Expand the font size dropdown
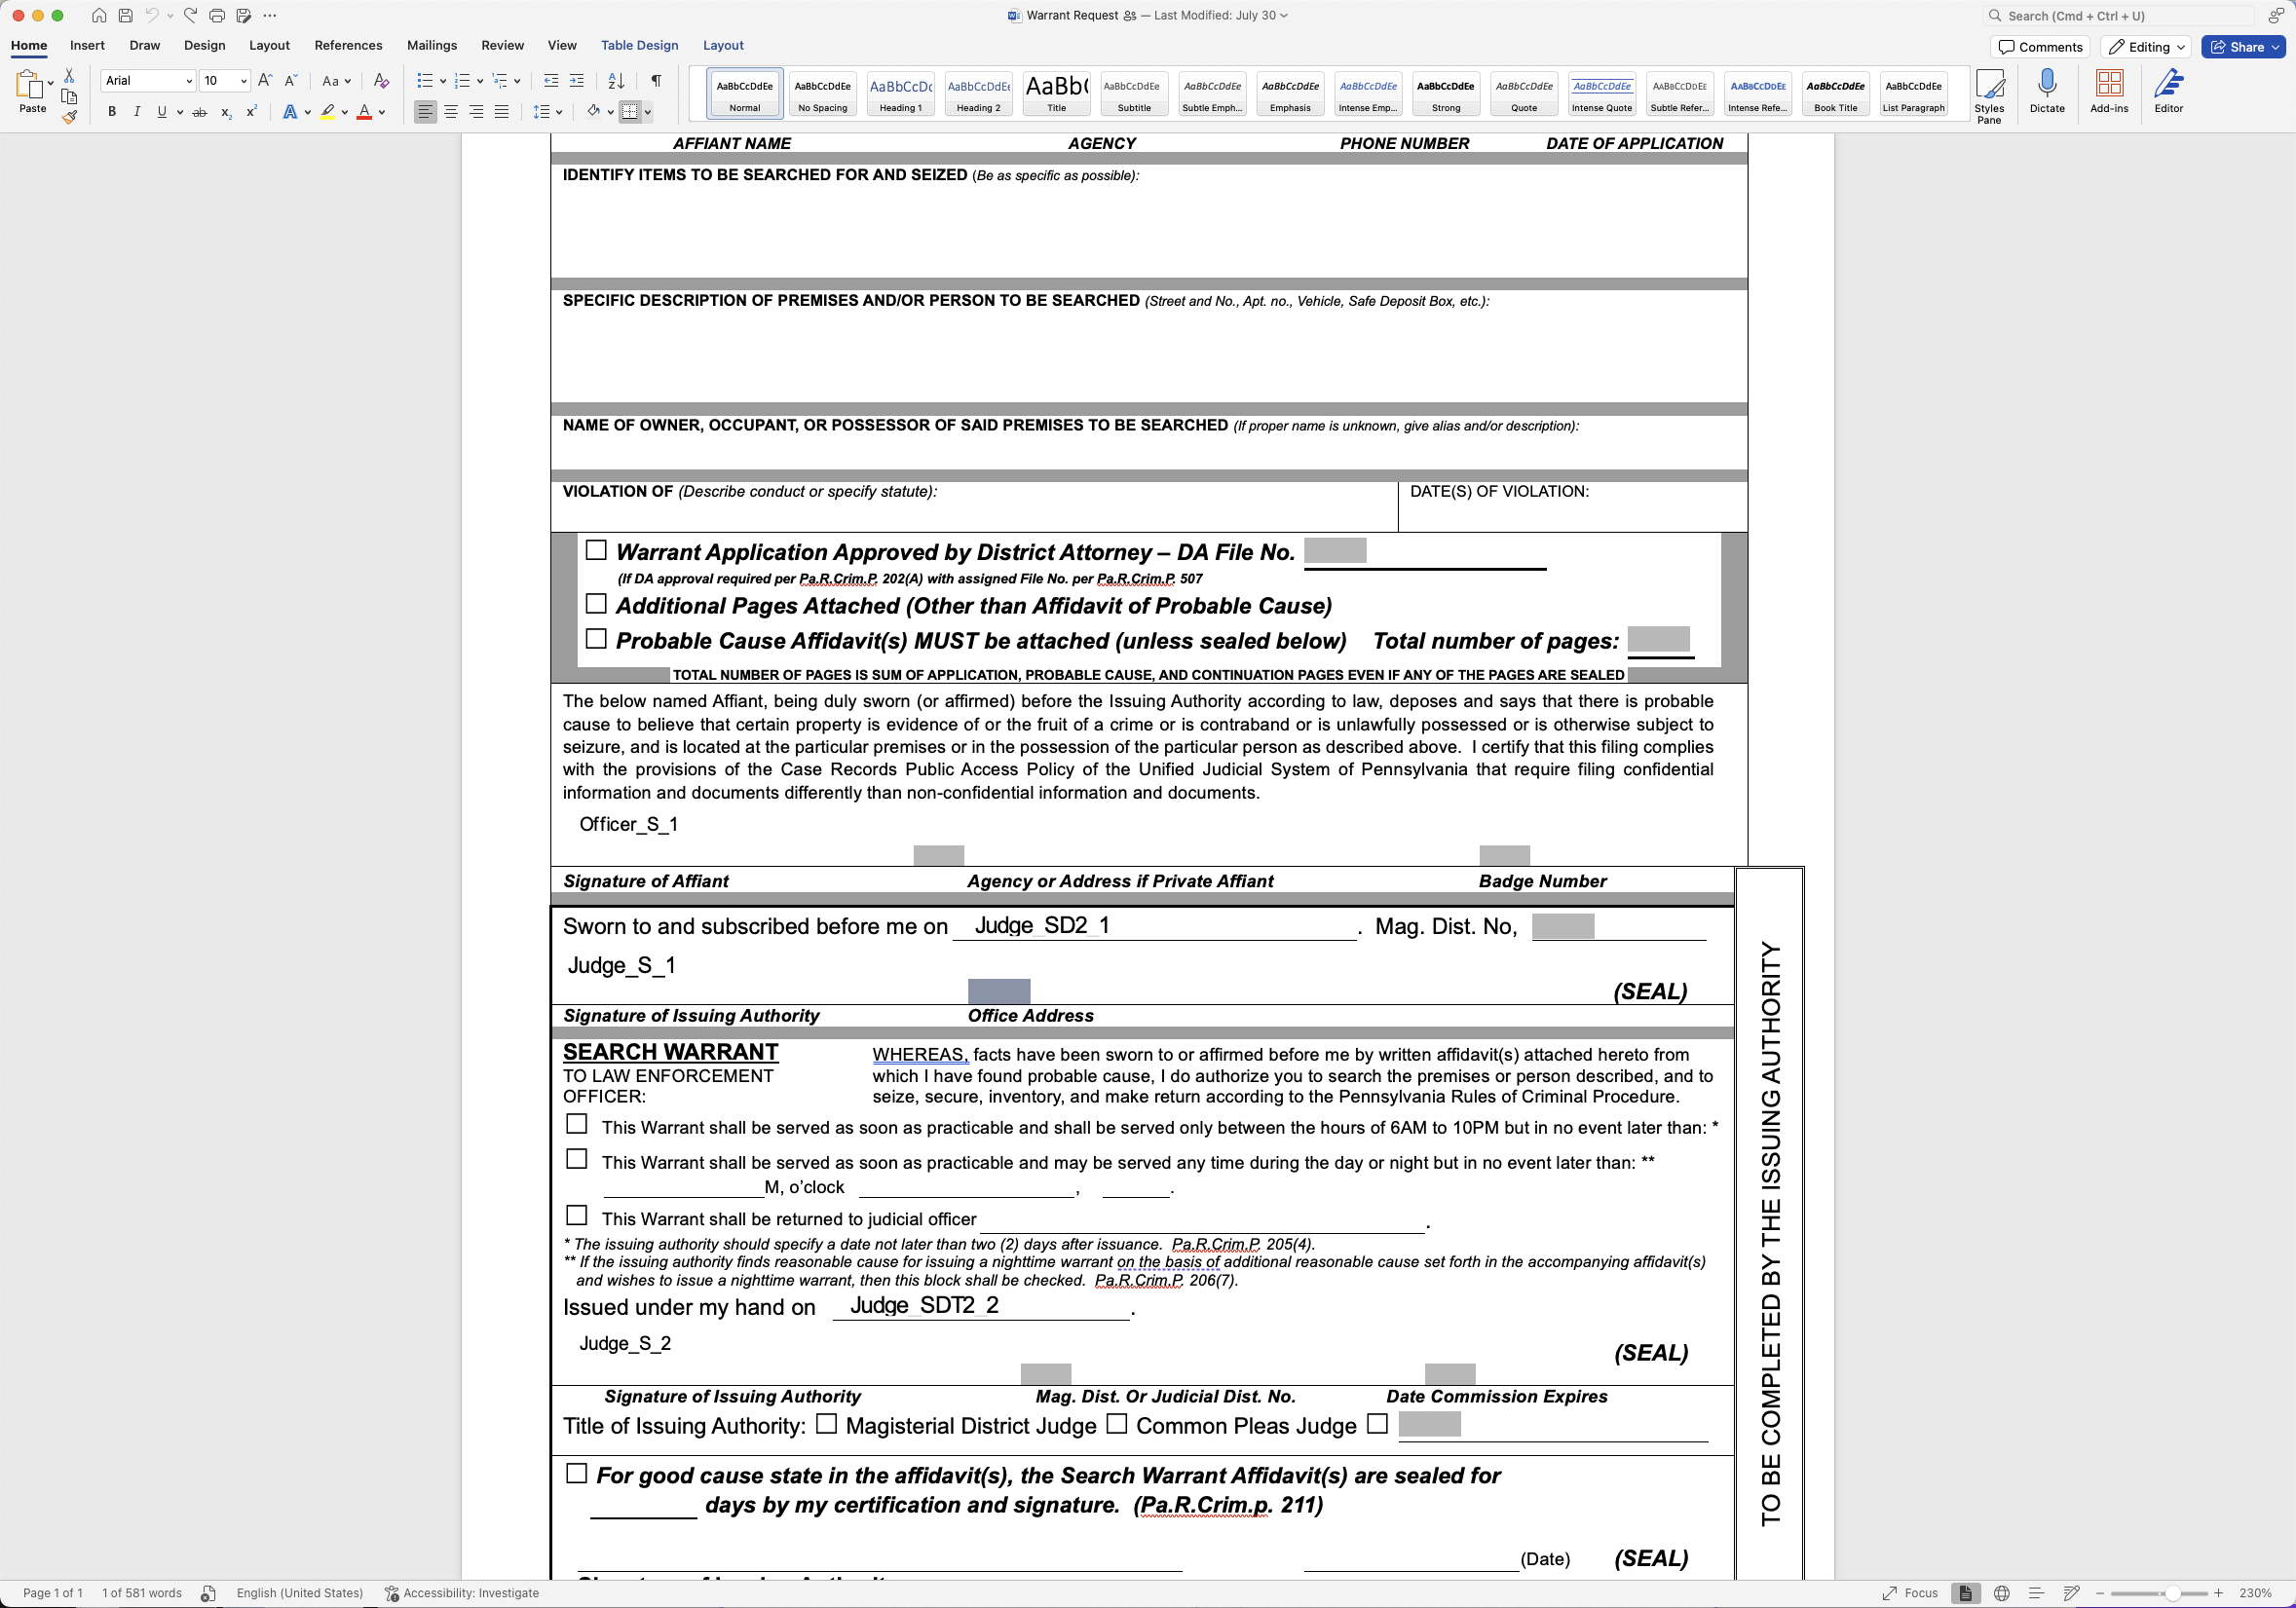The image size is (2296, 1608). [243, 81]
